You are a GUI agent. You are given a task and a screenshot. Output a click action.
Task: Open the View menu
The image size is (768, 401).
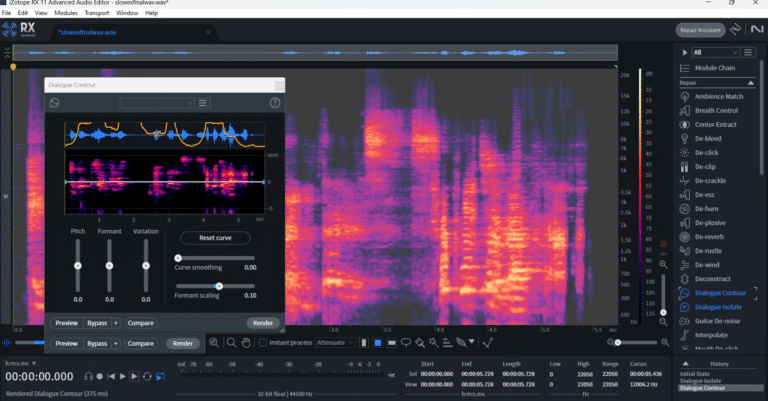pos(41,13)
